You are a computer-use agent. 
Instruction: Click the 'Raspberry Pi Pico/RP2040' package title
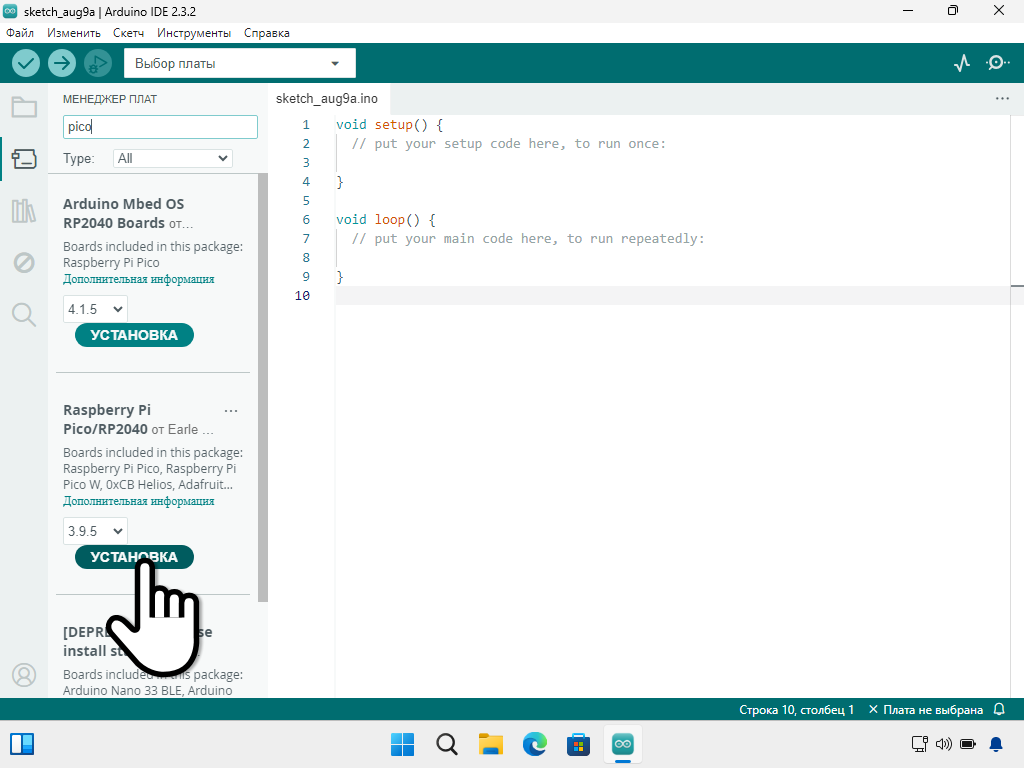(106, 419)
